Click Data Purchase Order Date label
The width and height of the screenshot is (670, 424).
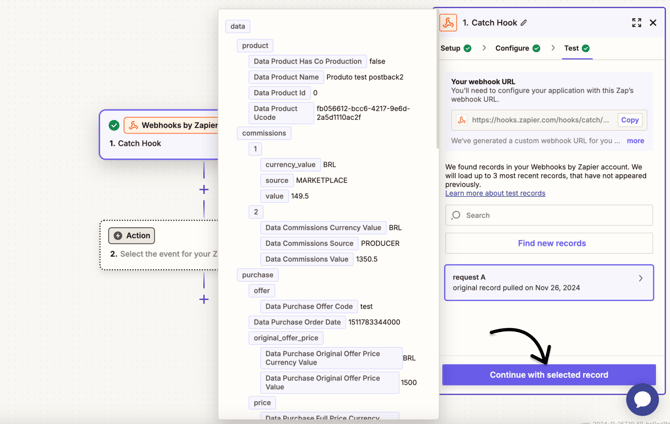[297, 322]
